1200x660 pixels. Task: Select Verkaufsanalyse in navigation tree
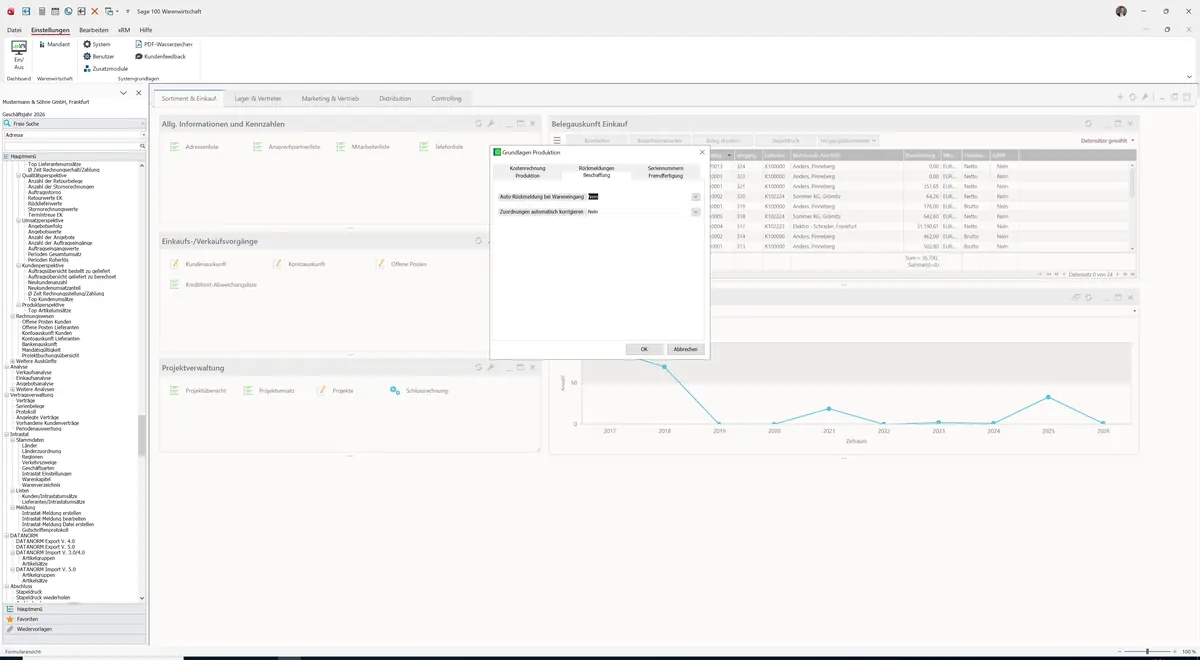[x=34, y=372]
